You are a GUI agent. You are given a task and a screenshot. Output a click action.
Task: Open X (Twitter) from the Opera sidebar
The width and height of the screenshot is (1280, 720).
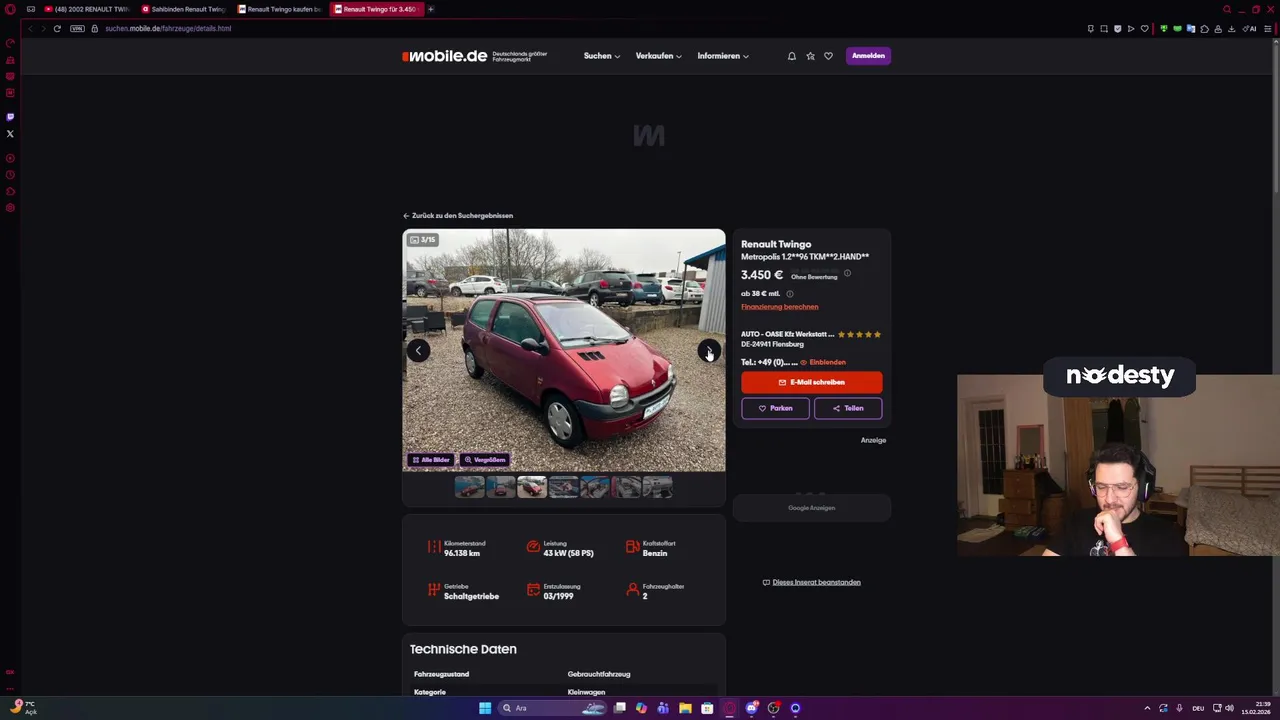click(10, 134)
